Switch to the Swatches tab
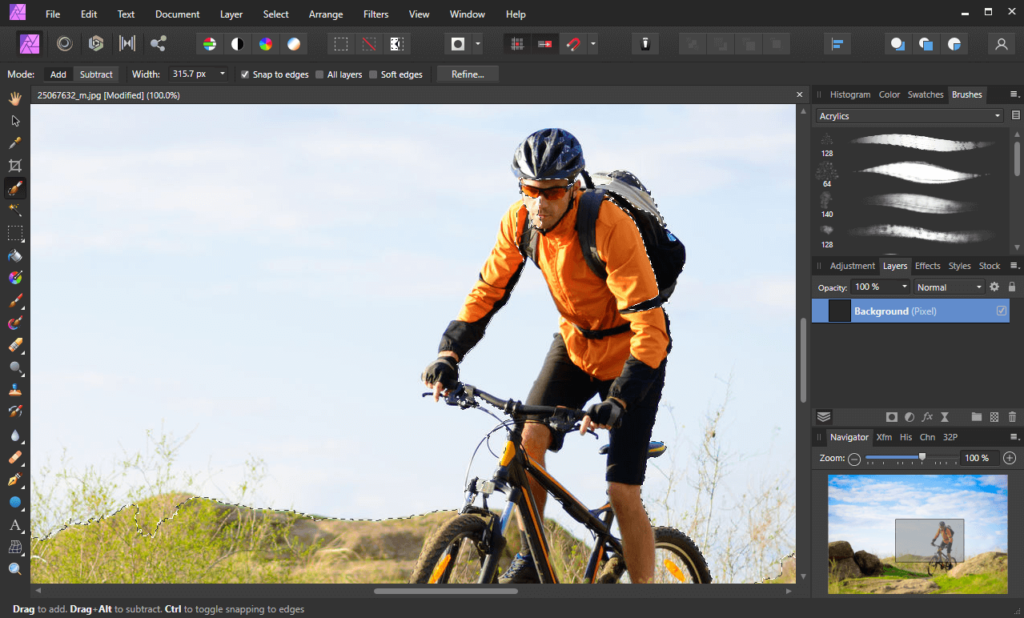This screenshot has height=618, width=1024. 925,94
